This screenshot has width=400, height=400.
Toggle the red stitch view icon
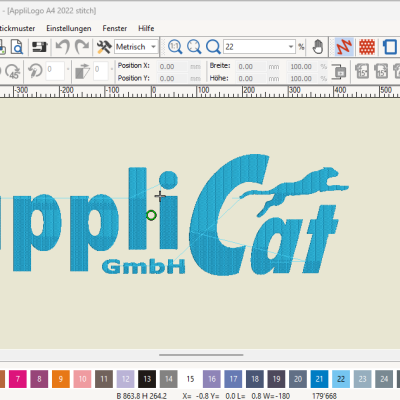tap(344, 47)
